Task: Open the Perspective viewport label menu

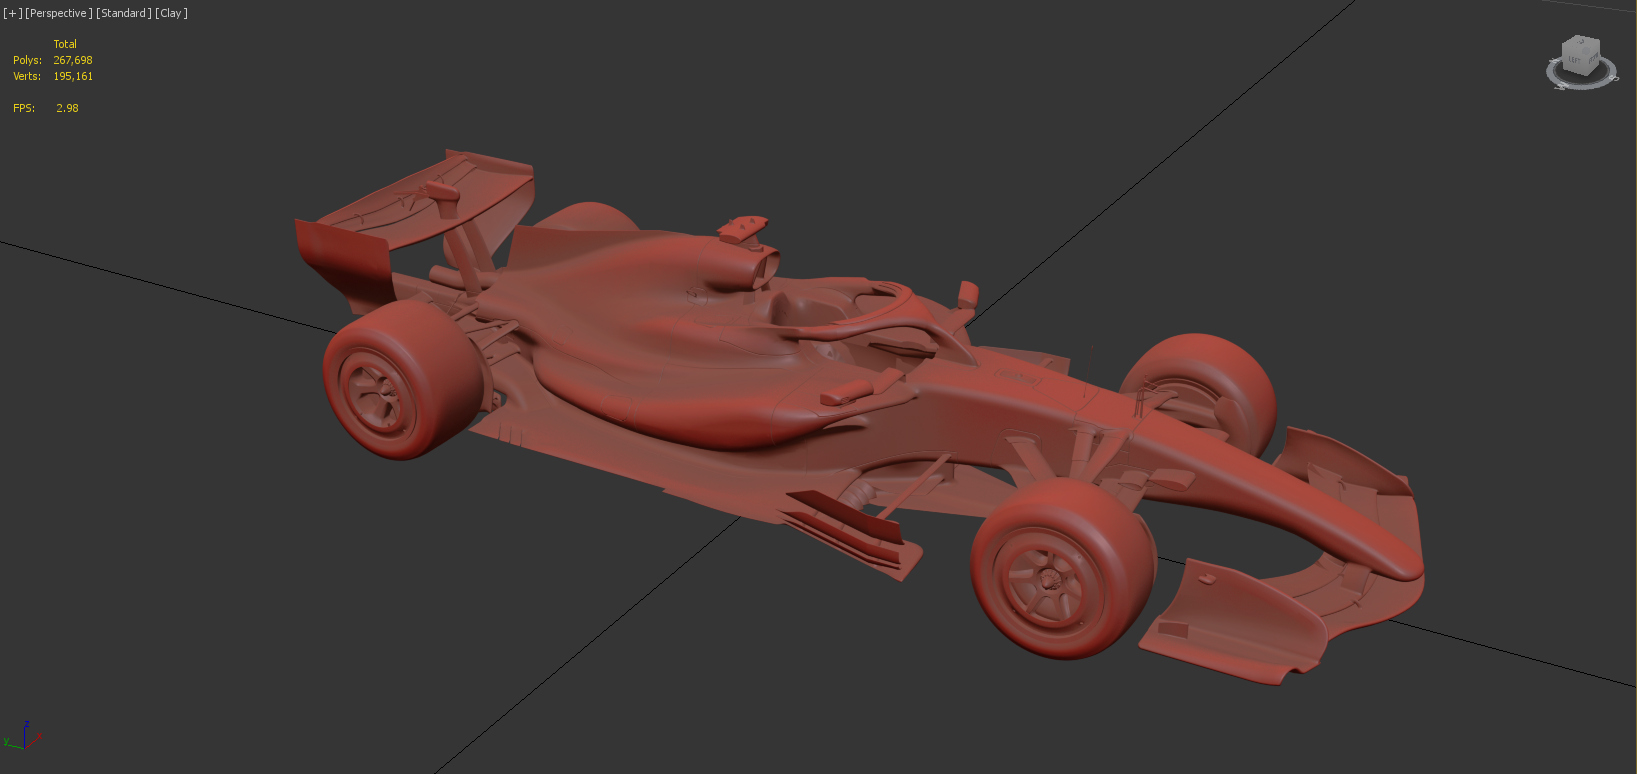Action: 59,13
